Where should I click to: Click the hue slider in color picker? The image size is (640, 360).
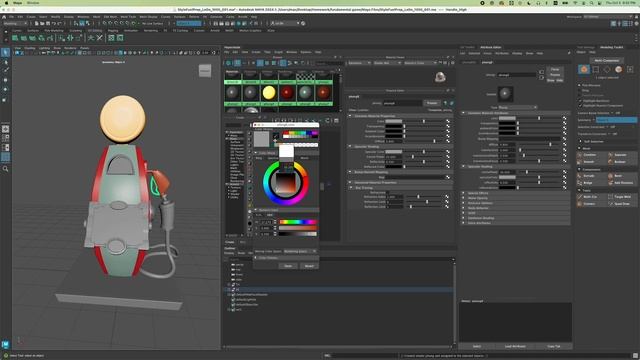(x=298, y=222)
